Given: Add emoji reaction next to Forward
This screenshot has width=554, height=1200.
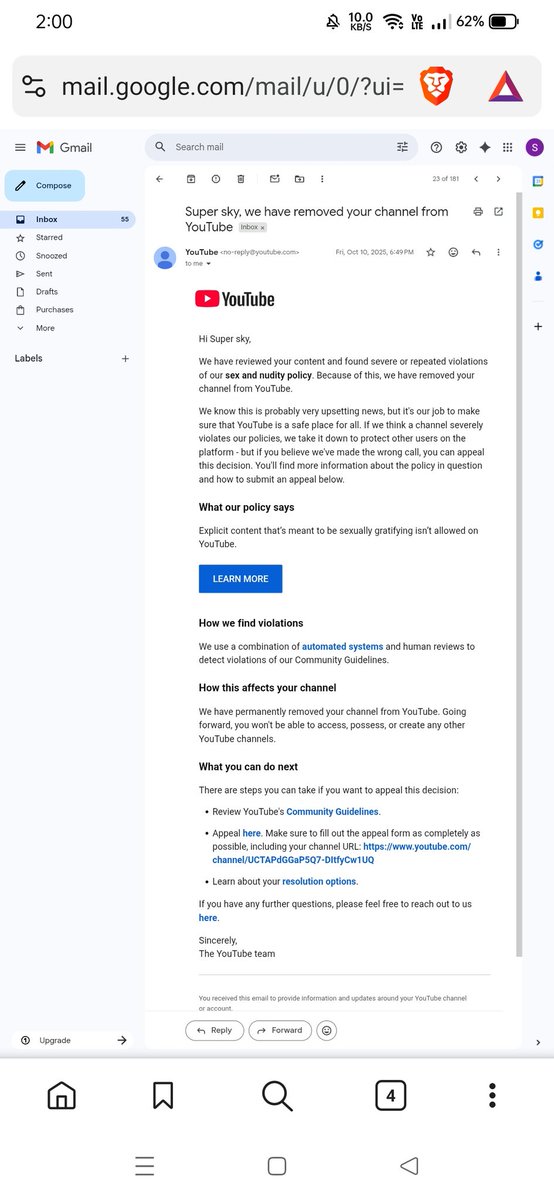Looking at the screenshot, I should tap(326, 1030).
